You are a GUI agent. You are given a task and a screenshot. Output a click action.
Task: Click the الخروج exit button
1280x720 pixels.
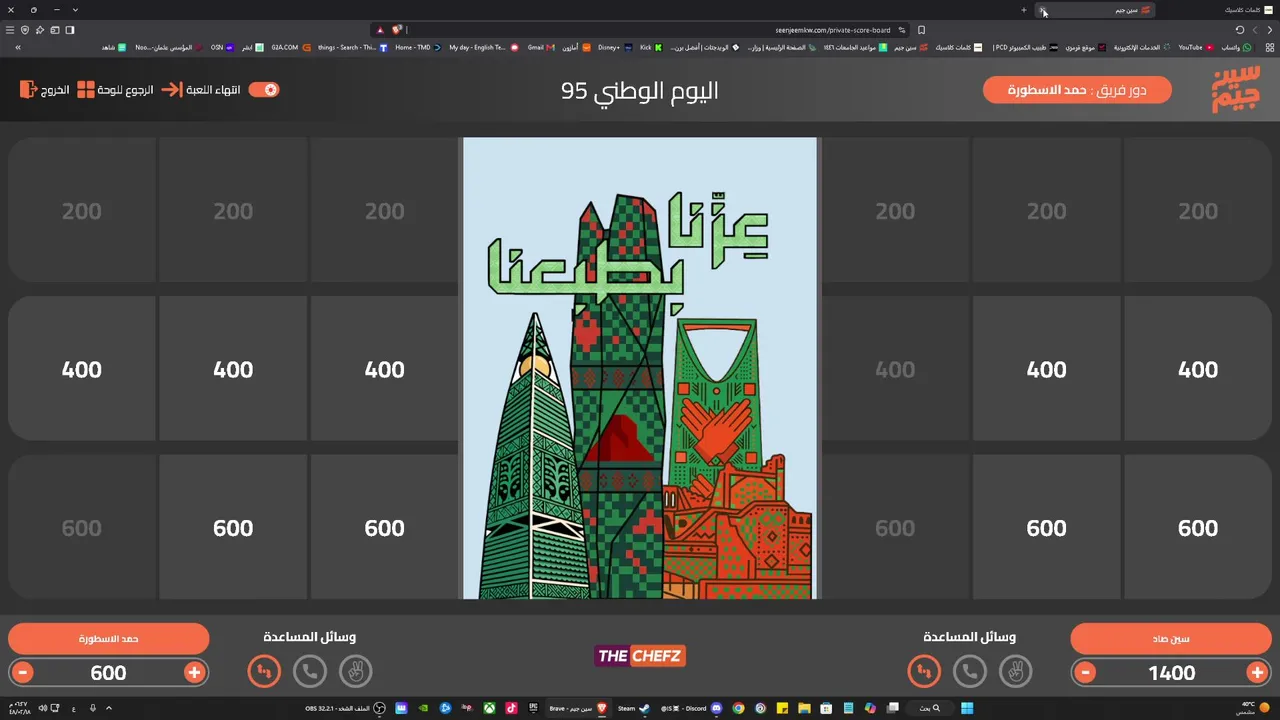(x=45, y=90)
